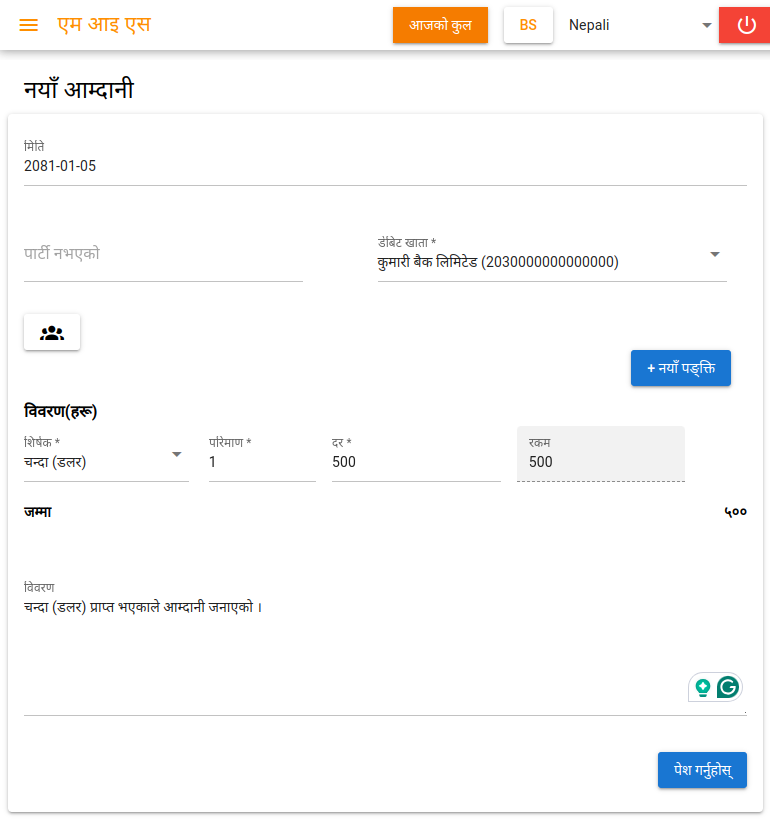Screen dimensions: 770x823
Task: Click the आजको कुल button
Action: tap(440, 24)
